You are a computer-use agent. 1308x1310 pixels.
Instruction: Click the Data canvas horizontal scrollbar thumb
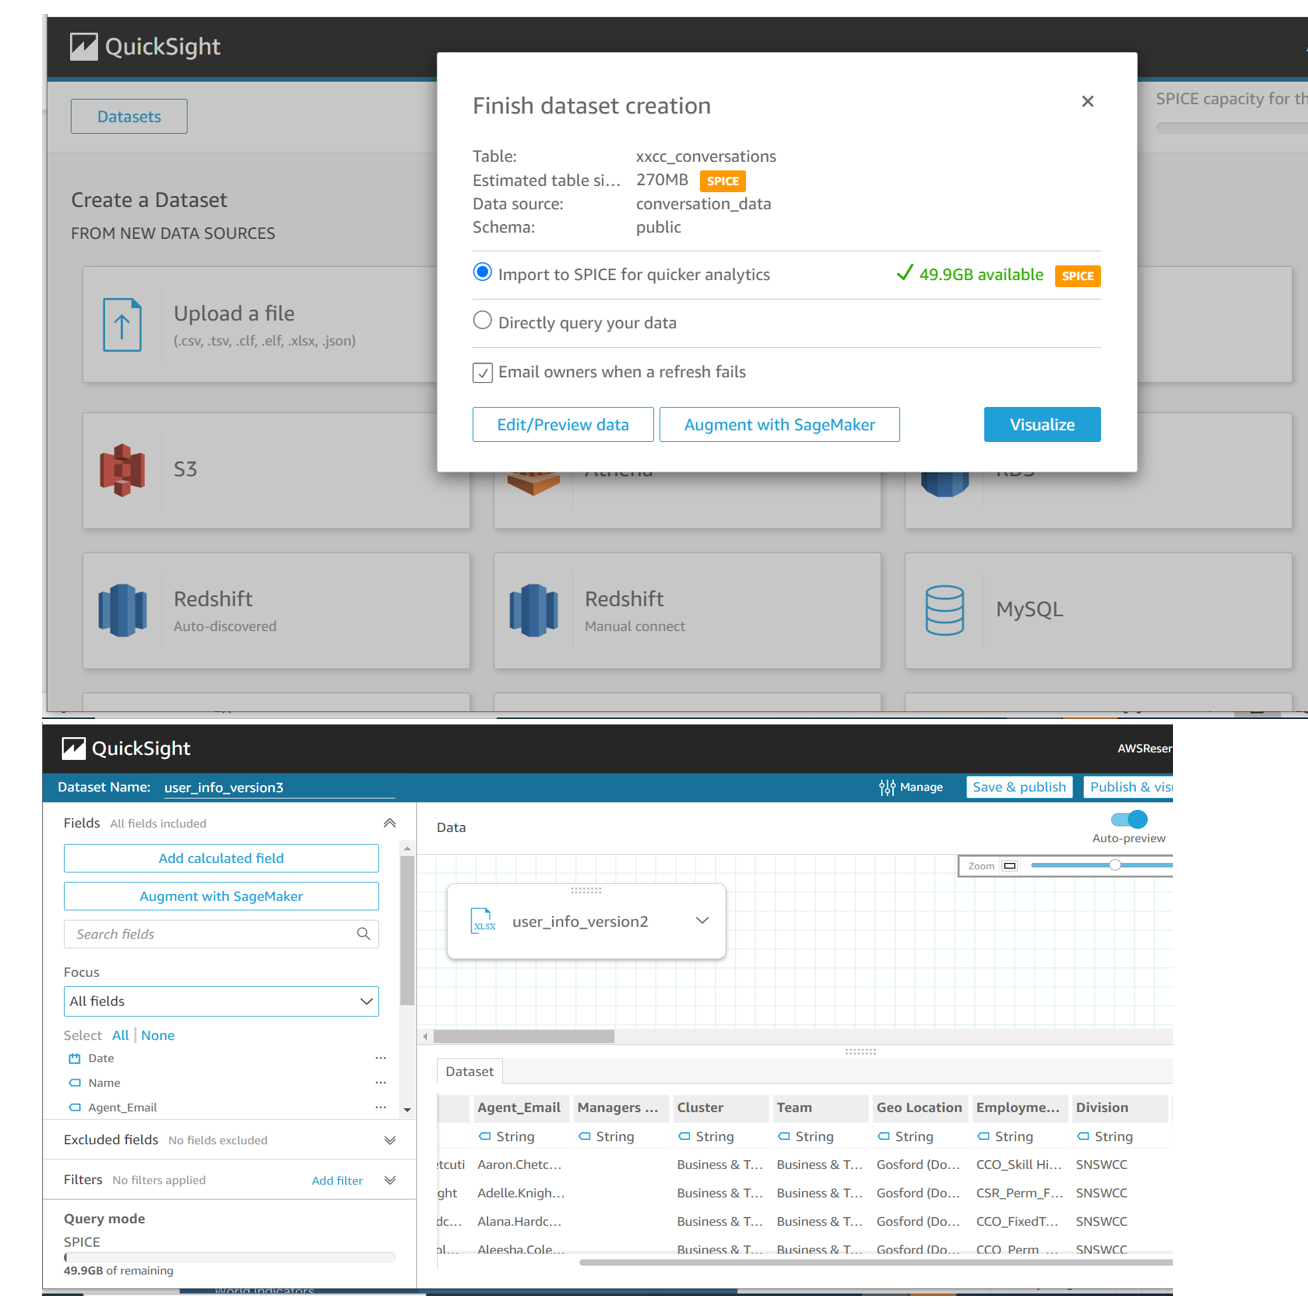[524, 1036]
